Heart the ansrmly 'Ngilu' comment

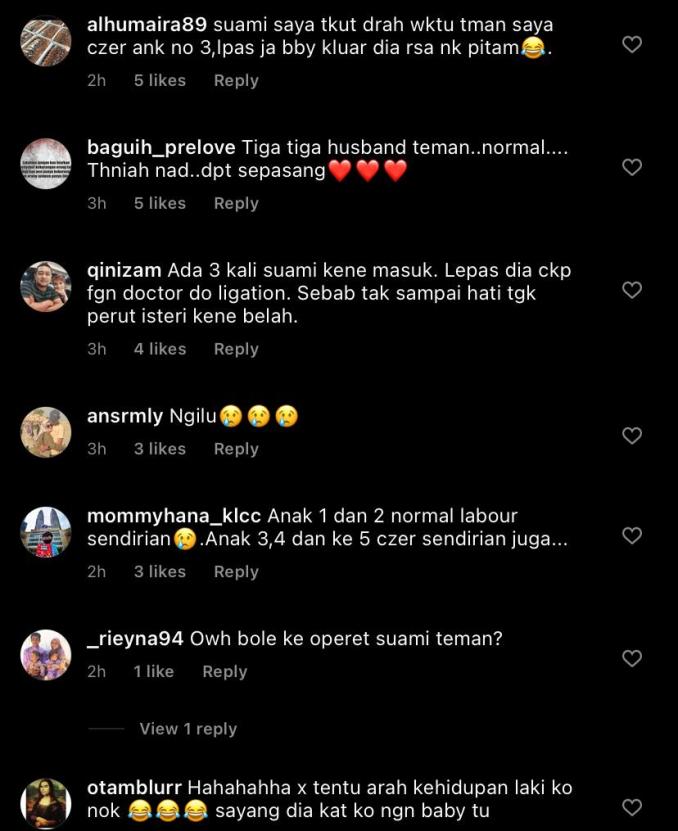click(x=632, y=436)
